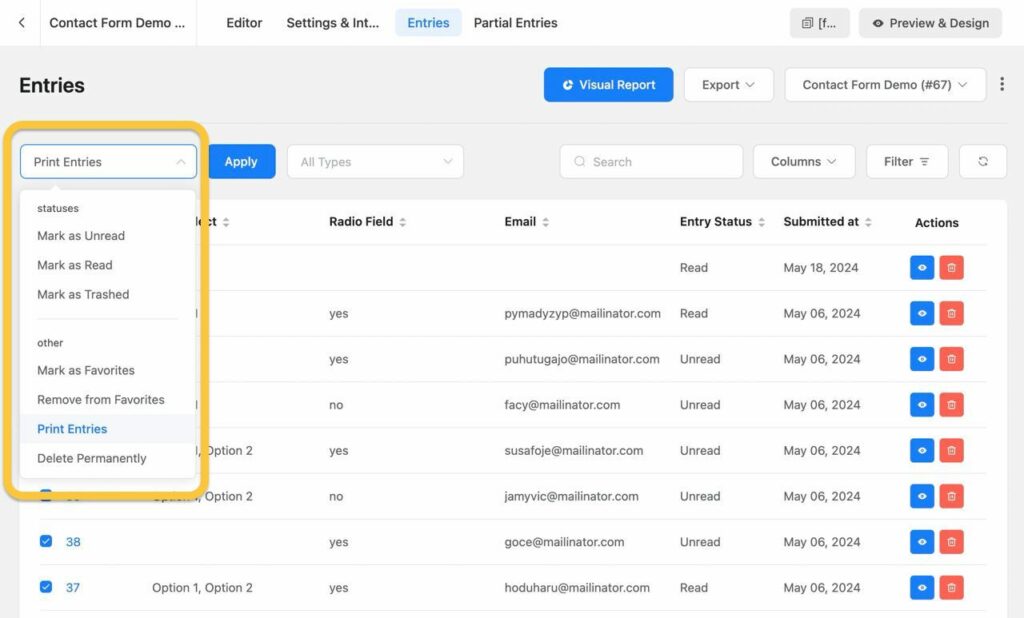Sort by Submitted at column arrows

[x=868, y=222]
